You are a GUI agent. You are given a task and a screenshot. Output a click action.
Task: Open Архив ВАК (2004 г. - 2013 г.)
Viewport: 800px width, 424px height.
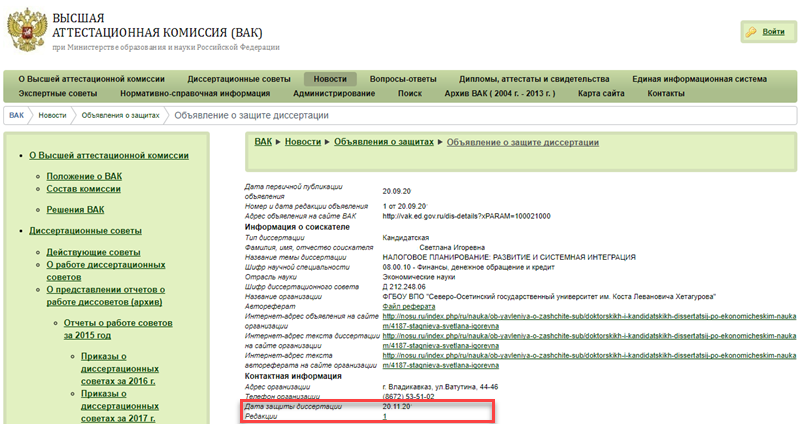click(x=500, y=93)
